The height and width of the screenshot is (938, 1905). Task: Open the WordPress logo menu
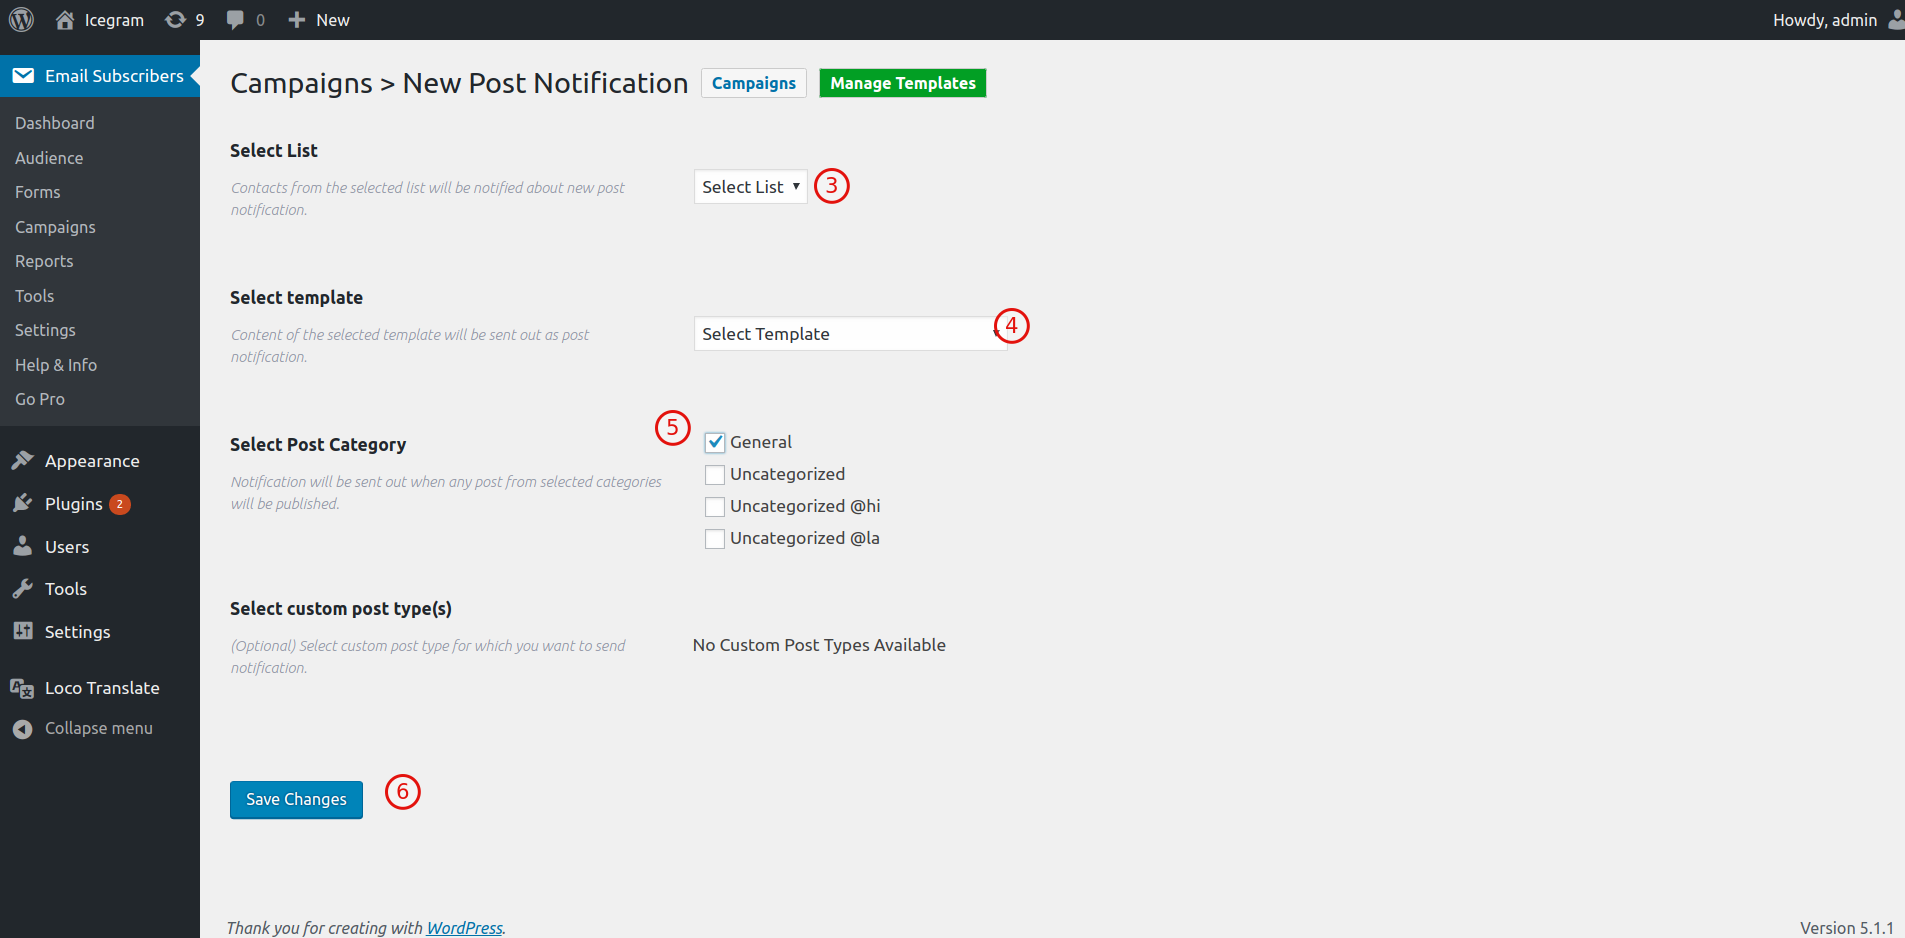(x=21, y=20)
